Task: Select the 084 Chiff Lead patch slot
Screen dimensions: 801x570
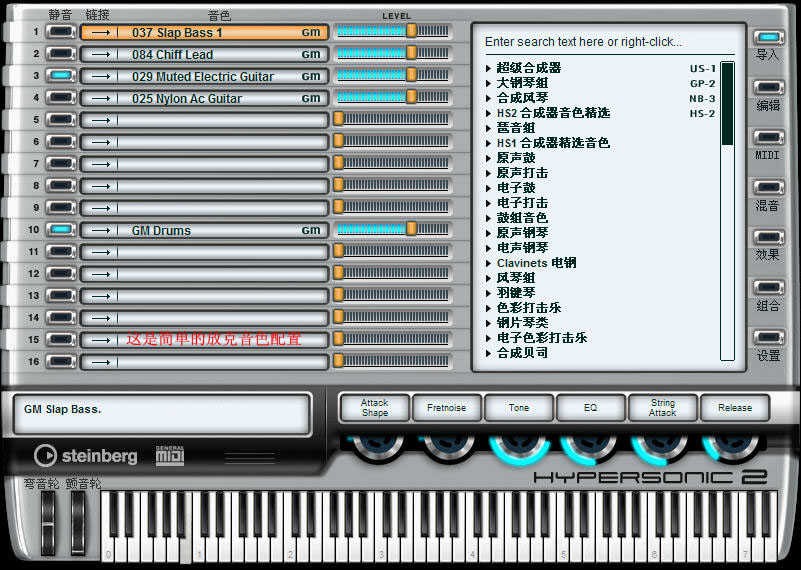Action: 222,54
